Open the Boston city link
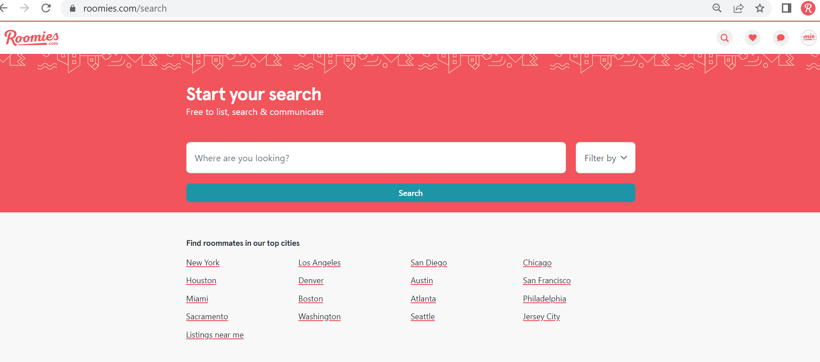This screenshot has width=820, height=362. coord(311,299)
